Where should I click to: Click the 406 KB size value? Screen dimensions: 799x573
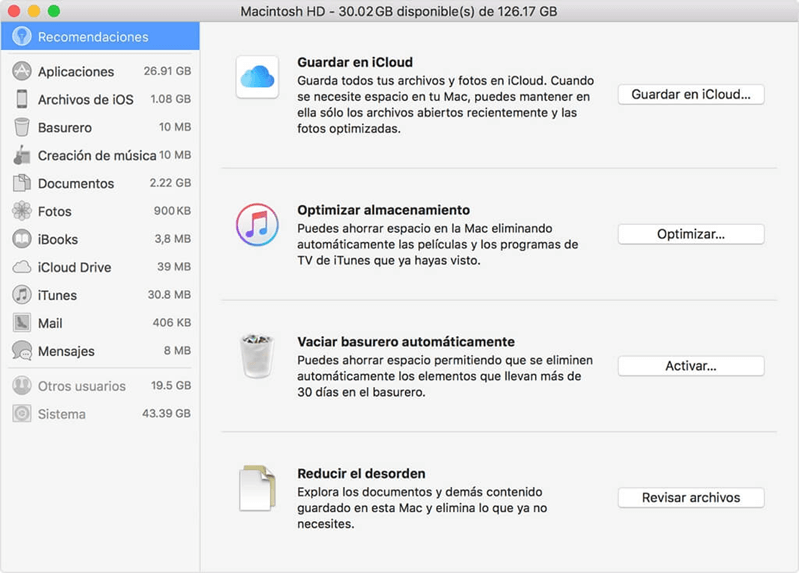coord(172,323)
